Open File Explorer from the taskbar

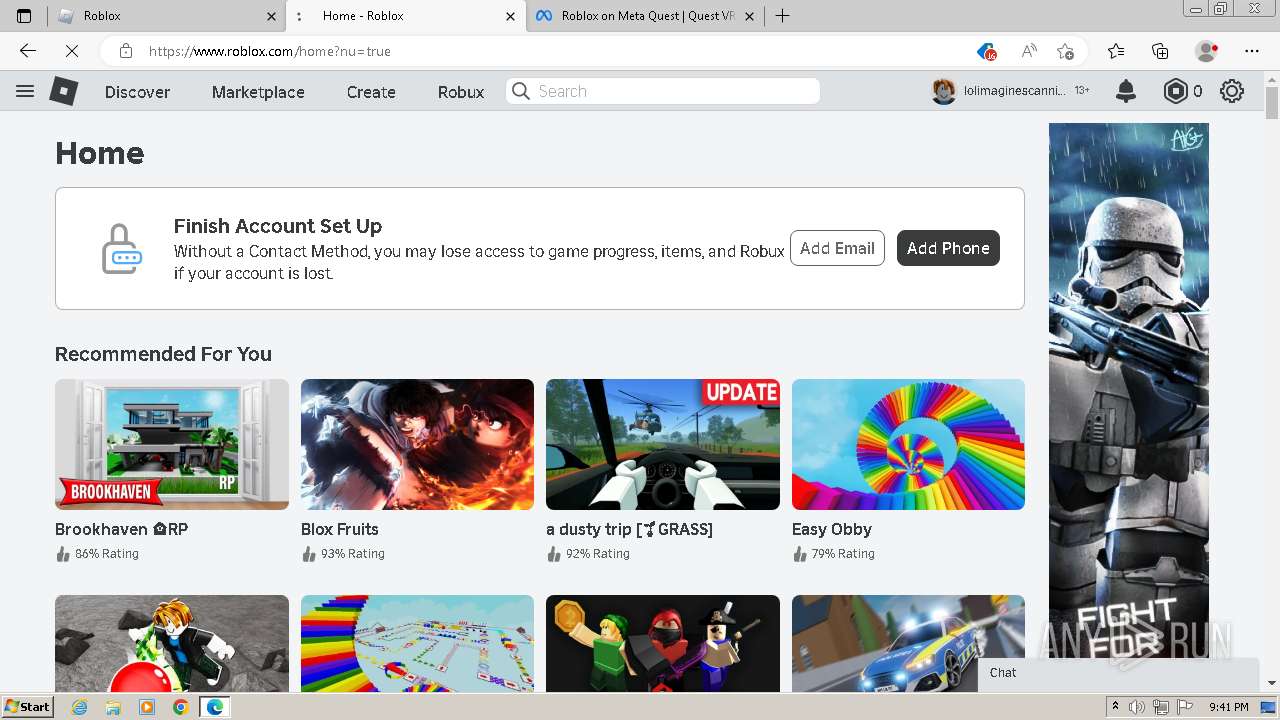click(x=113, y=707)
